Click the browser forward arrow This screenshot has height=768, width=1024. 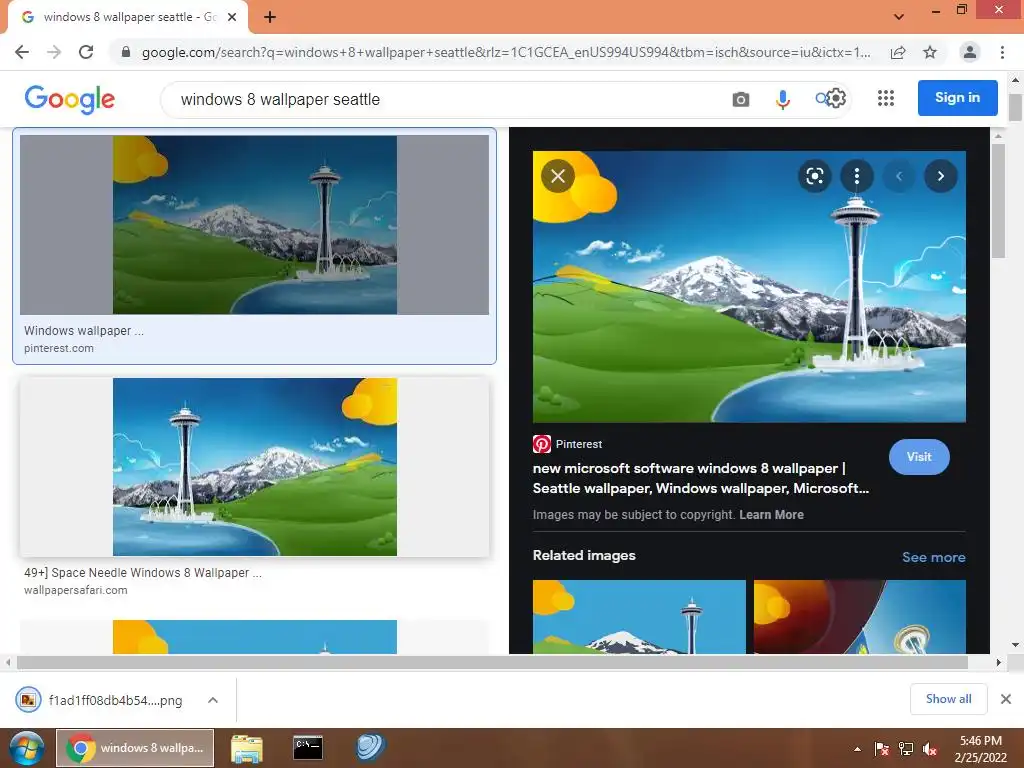(54, 52)
